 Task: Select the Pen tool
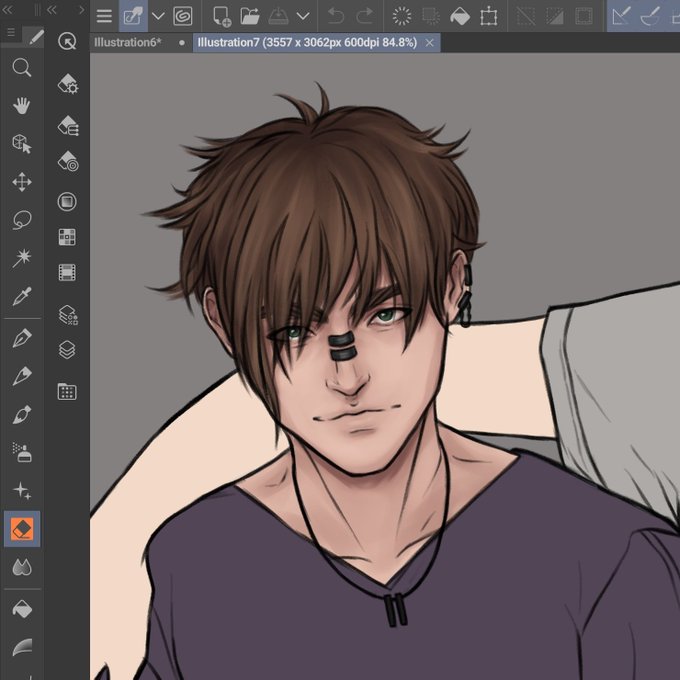coord(22,338)
